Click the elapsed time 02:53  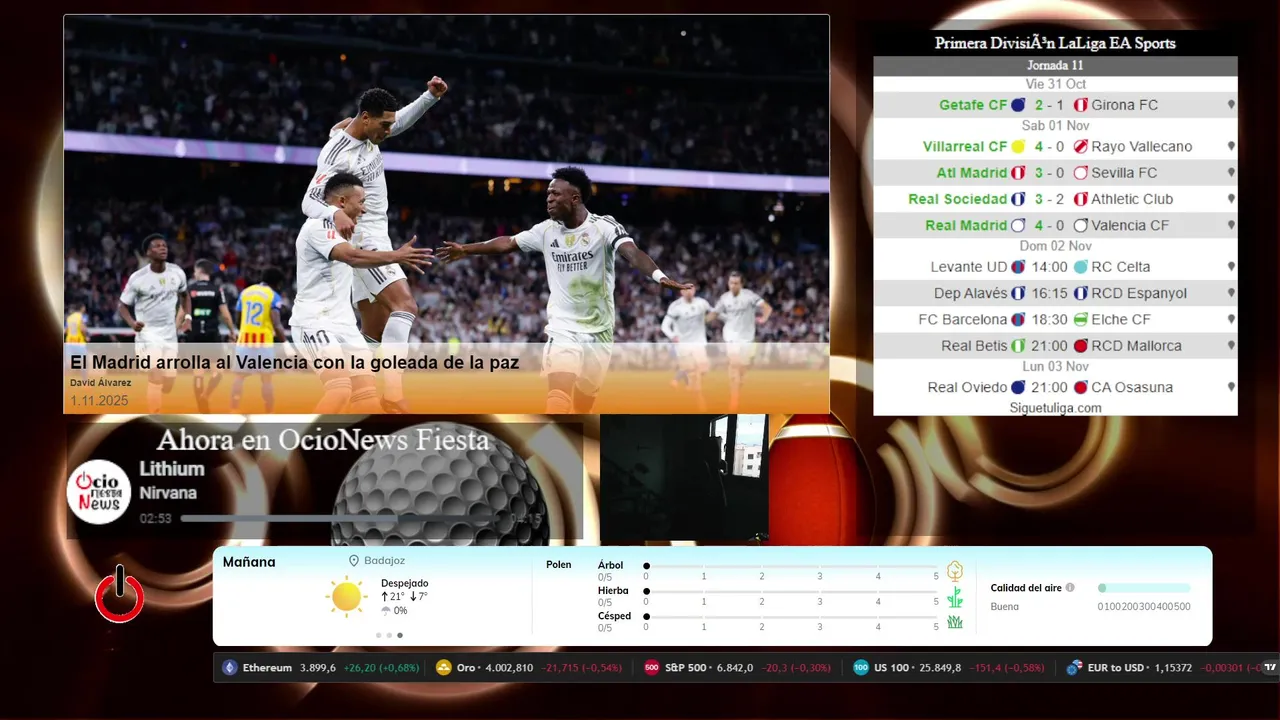[155, 519]
